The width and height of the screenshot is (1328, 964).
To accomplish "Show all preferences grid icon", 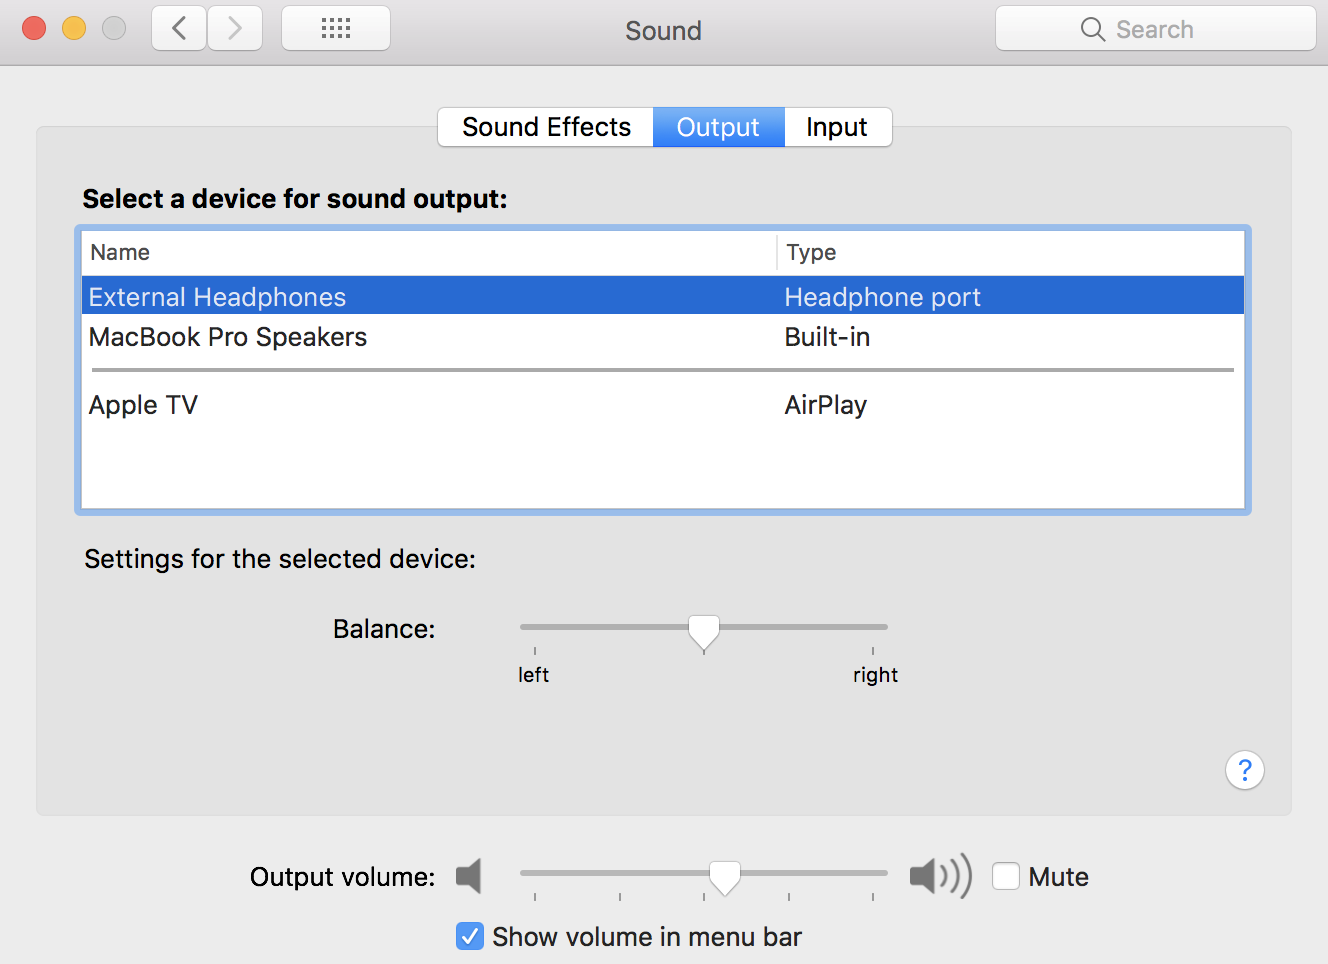I will [x=336, y=29].
